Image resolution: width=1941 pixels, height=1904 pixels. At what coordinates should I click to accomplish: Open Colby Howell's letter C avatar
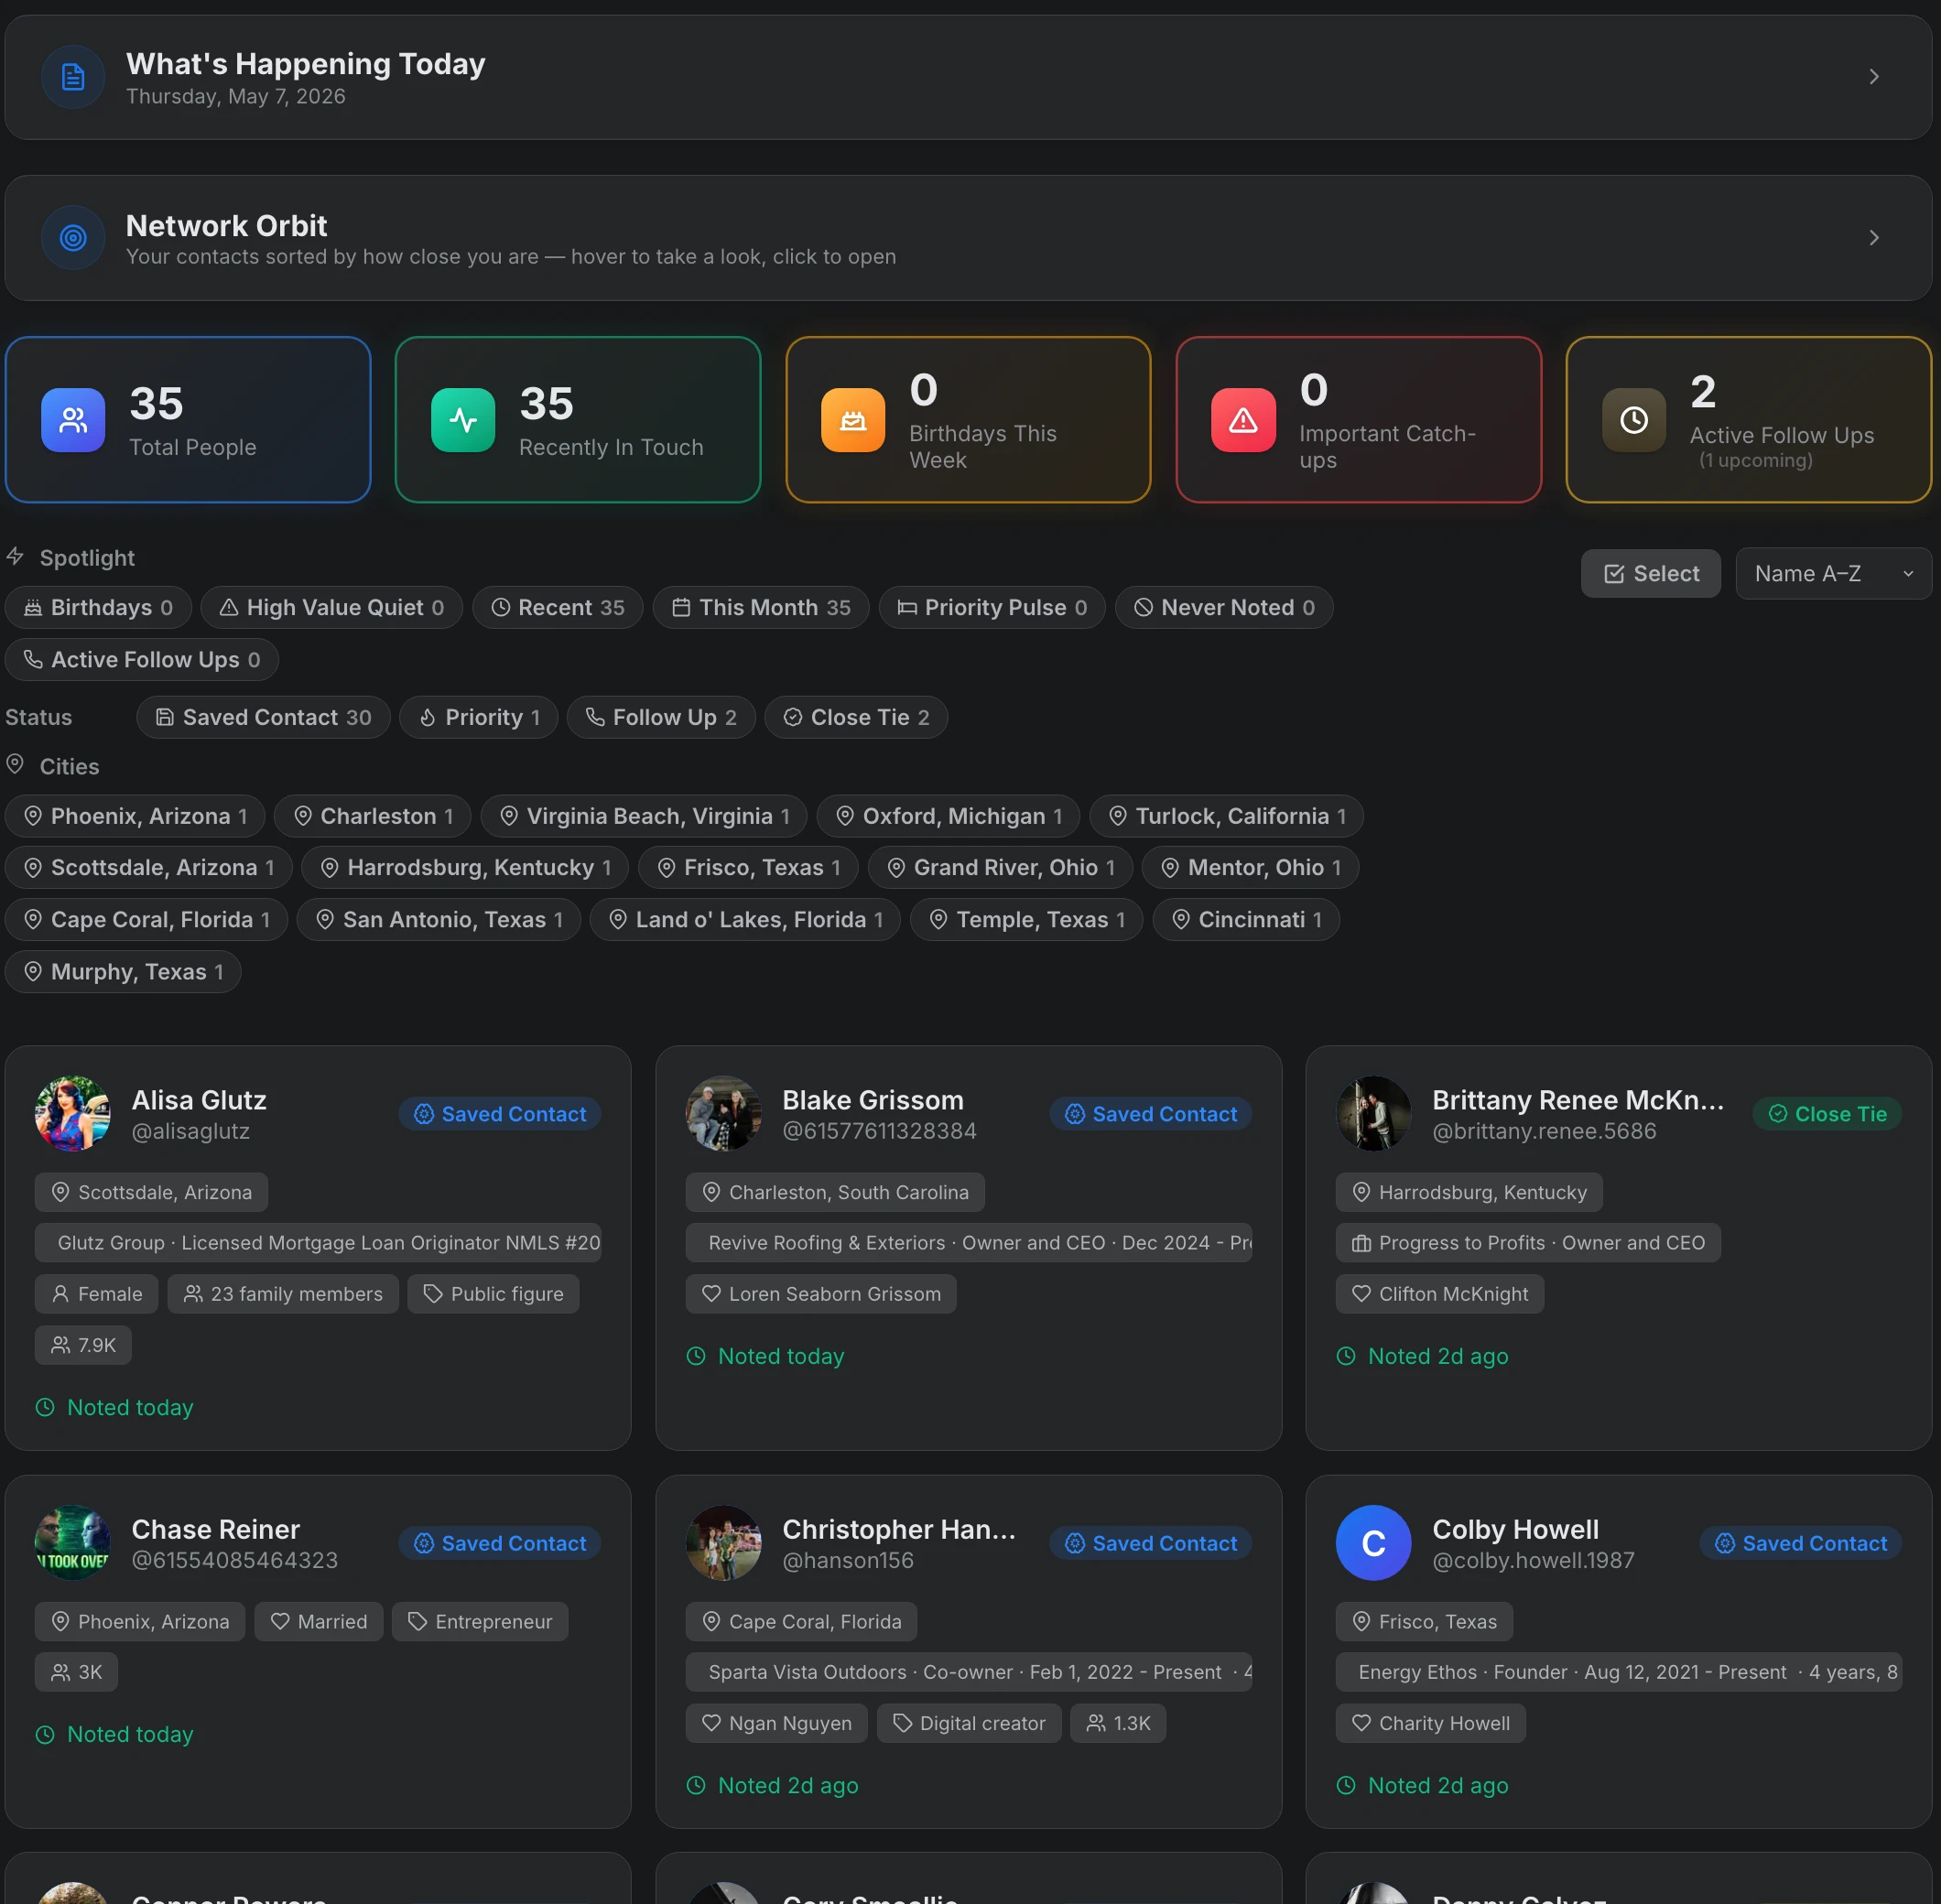point(1373,1543)
